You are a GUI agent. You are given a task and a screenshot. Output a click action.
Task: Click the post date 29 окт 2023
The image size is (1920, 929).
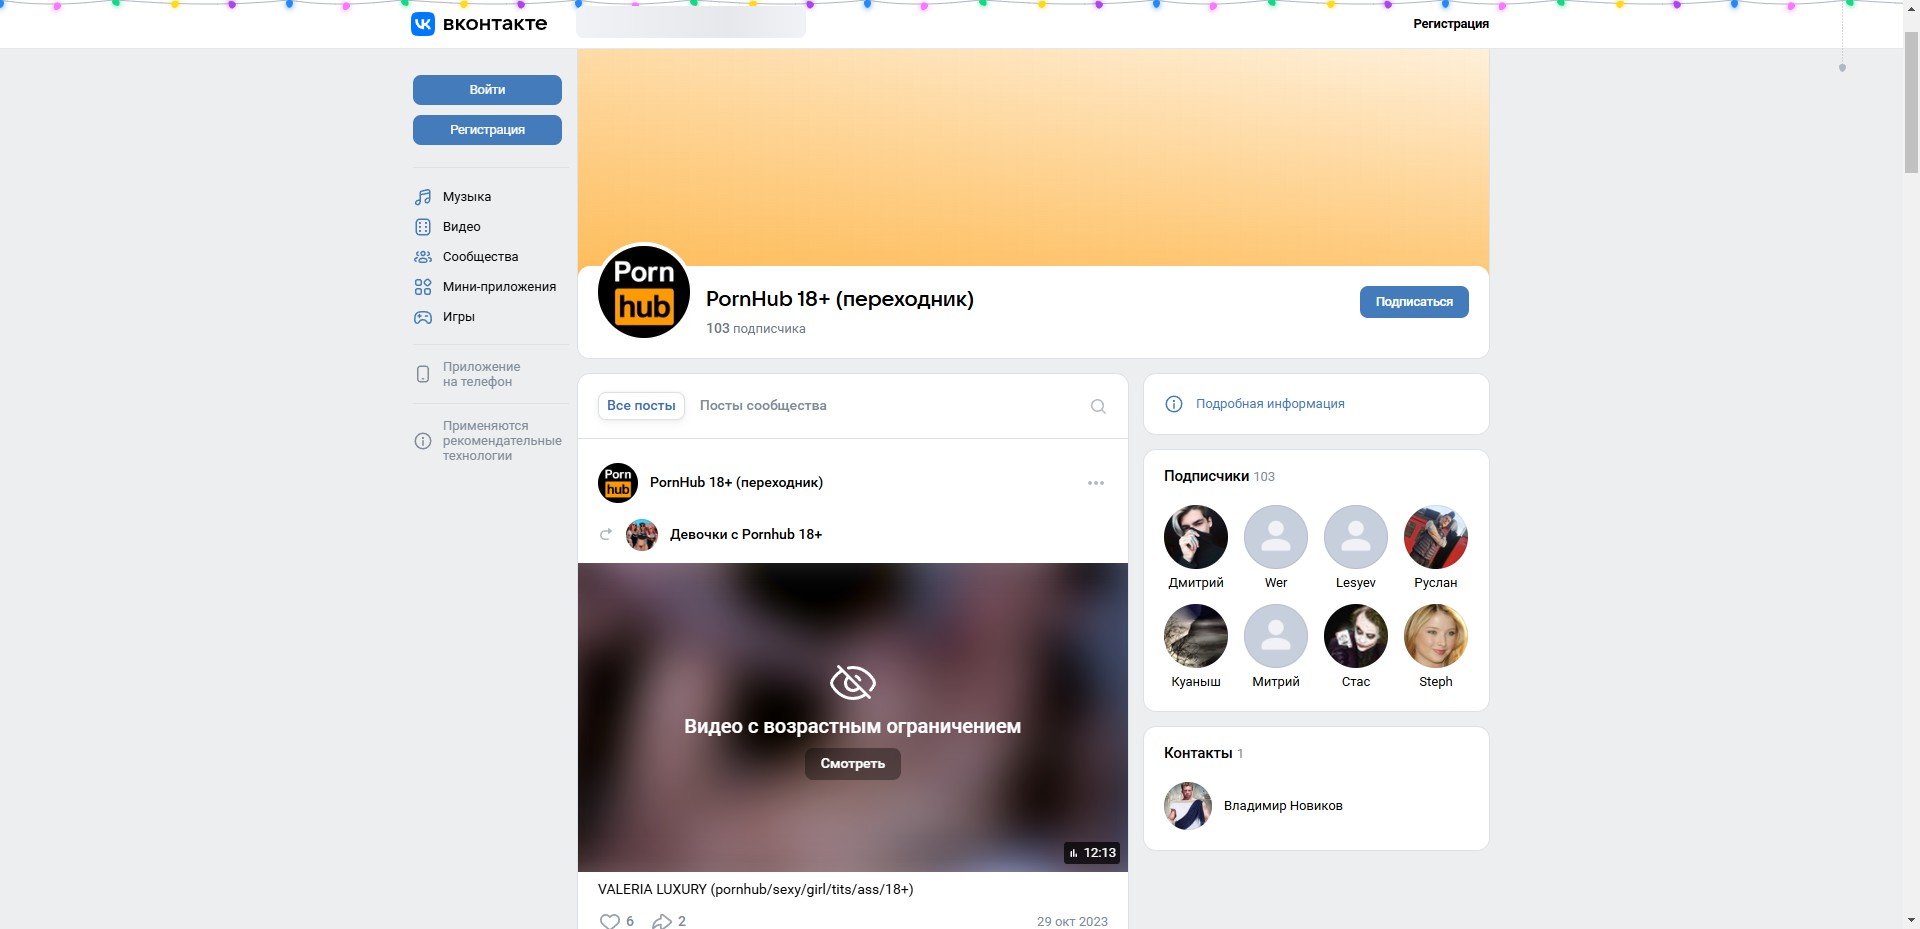point(1072,921)
